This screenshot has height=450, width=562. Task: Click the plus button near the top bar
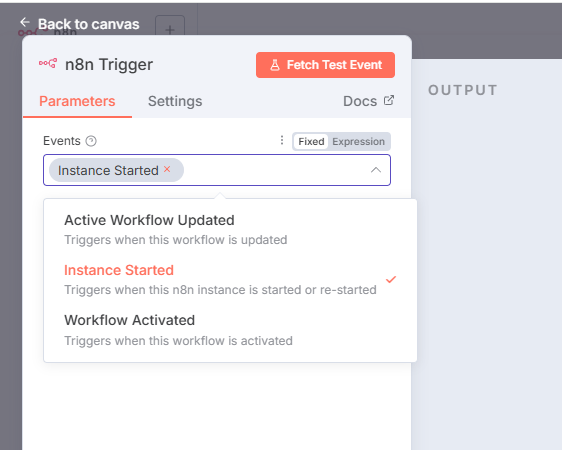pos(170,29)
